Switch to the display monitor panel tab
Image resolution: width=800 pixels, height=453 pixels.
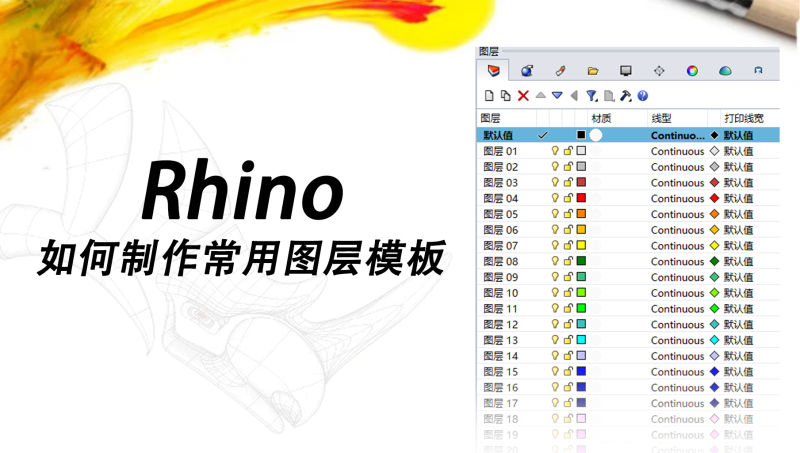[x=625, y=71]
